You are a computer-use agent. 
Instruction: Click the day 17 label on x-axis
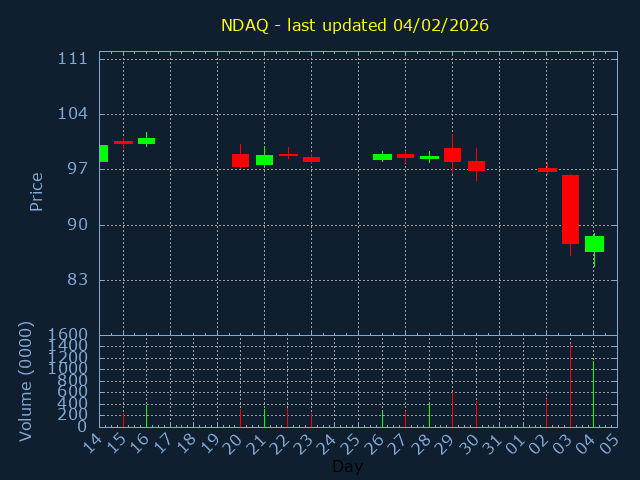pos(163,443)
